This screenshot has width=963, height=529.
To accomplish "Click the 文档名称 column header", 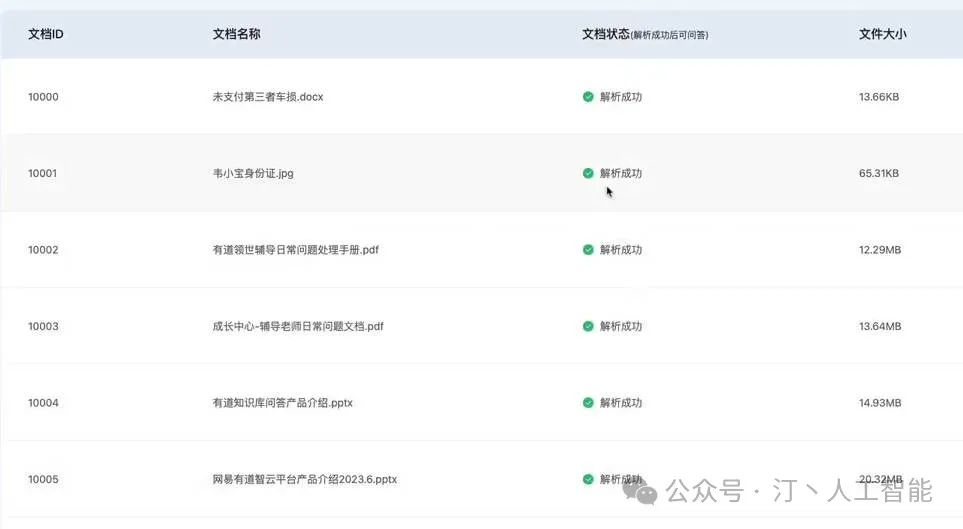I will coord(237,34).
